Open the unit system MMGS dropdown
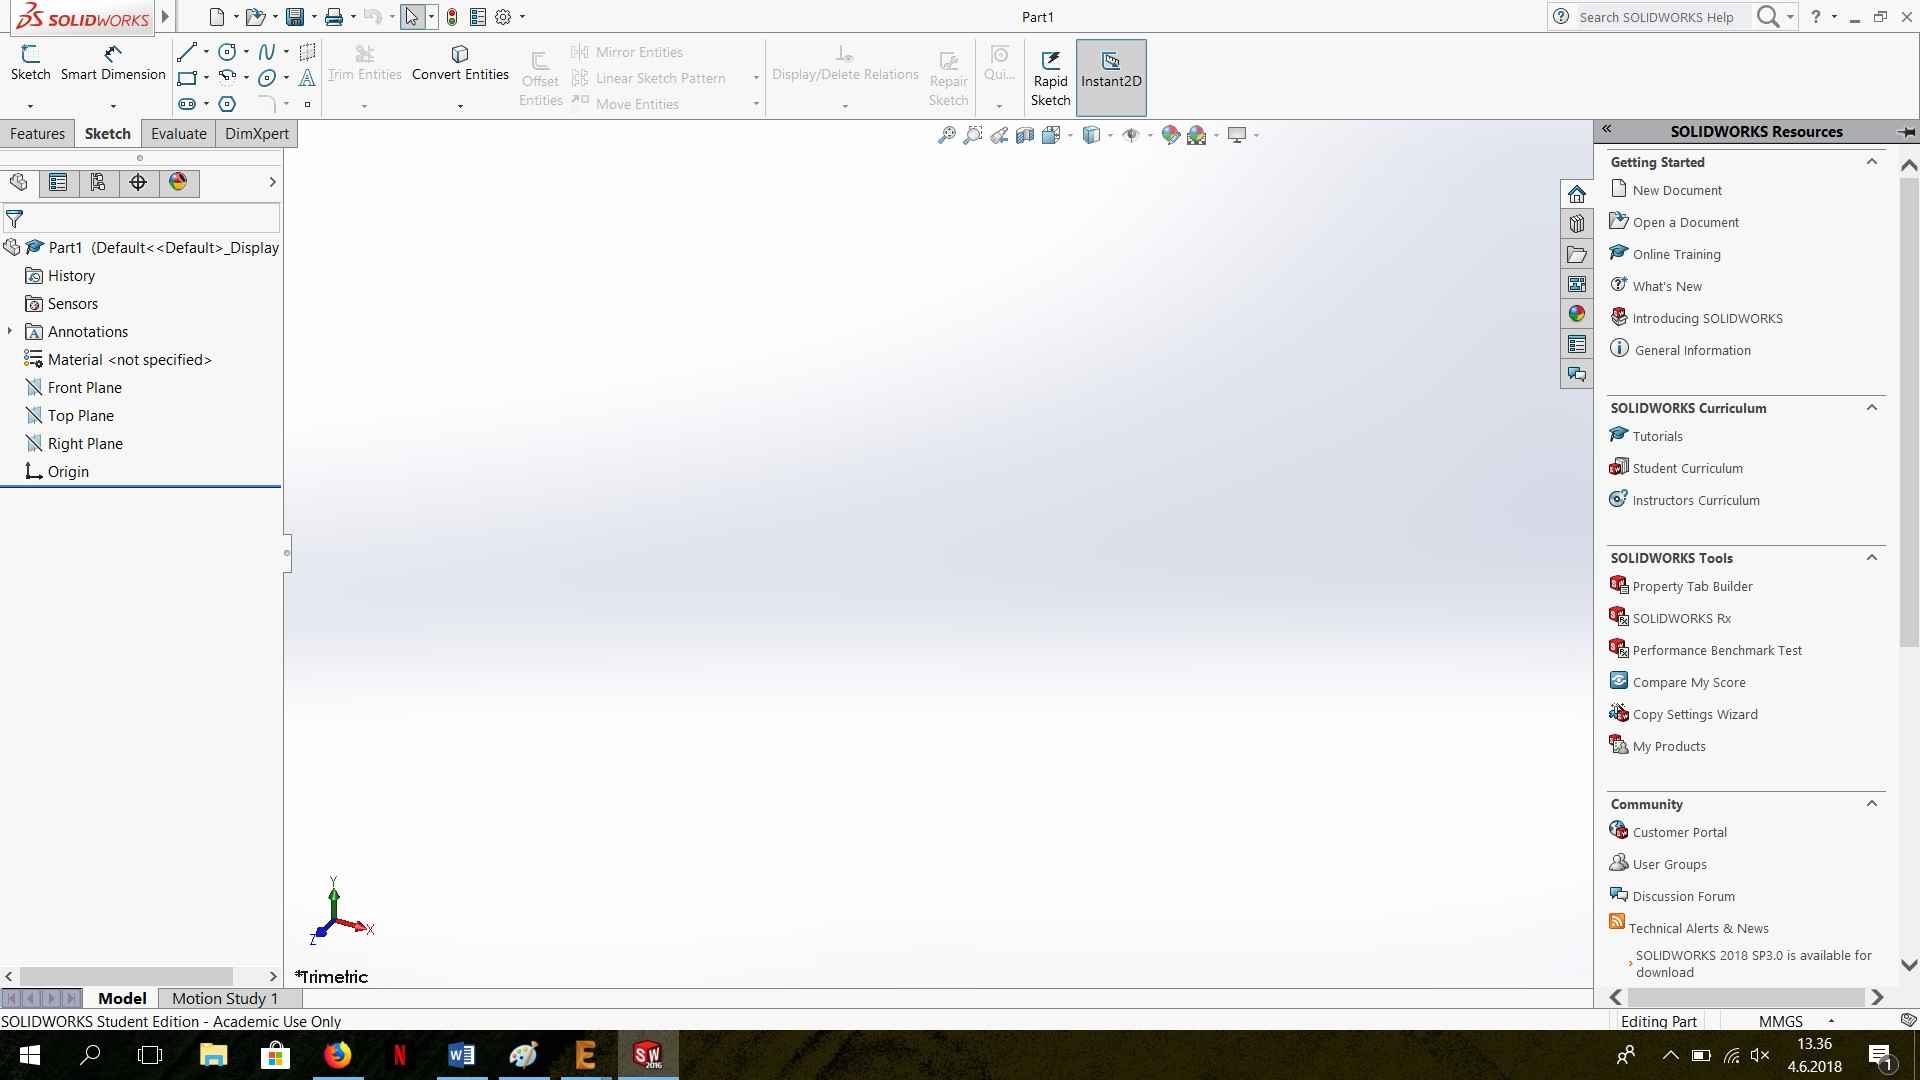The width and height of the screenshot is (1920, 1080). coord(1831,1021)
